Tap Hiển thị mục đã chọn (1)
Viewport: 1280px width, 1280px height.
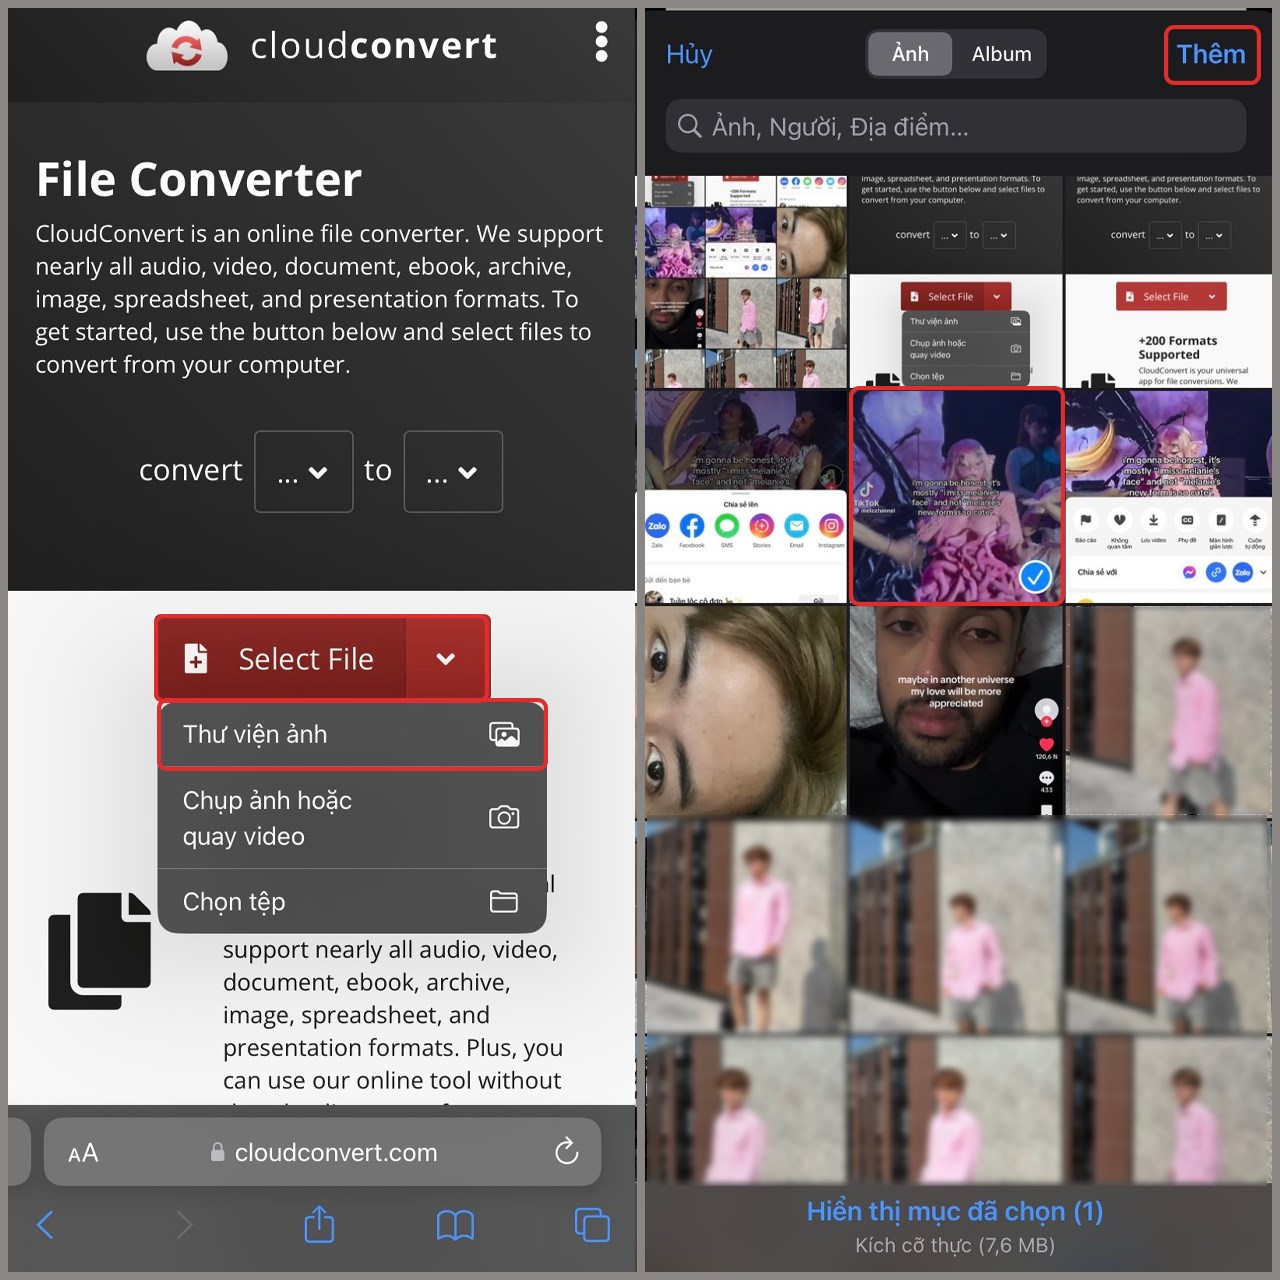955,1211
